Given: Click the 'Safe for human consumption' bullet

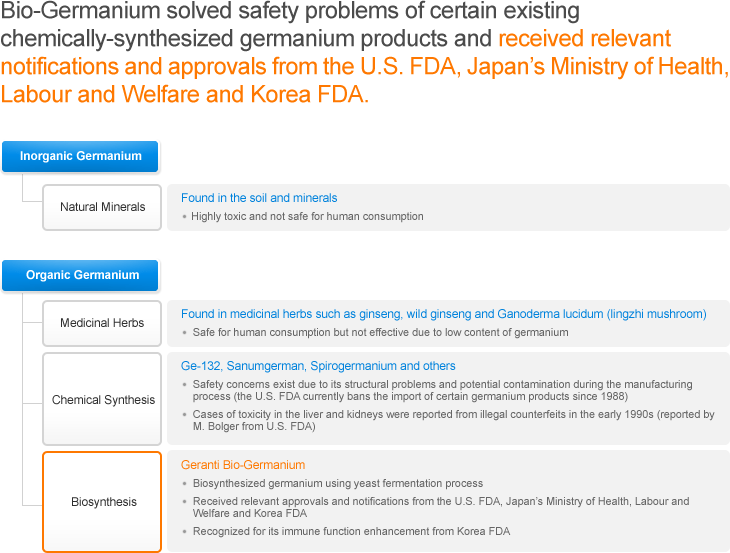Looking at the screenshot, I should click(x=380, y=332).
